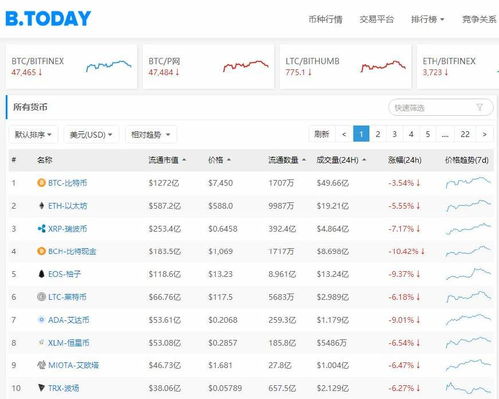Click the BCH orange coin icon

click(x=41, y=251)
